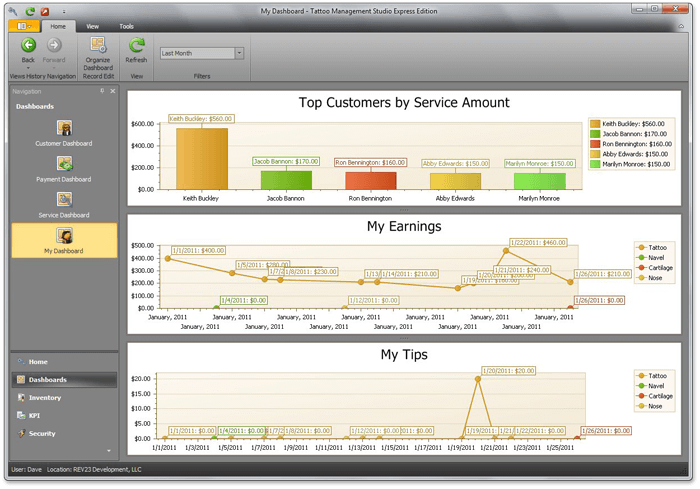Click the Keith Buckley bar in chart
The image size is (700, 489).
pos(202,158)
